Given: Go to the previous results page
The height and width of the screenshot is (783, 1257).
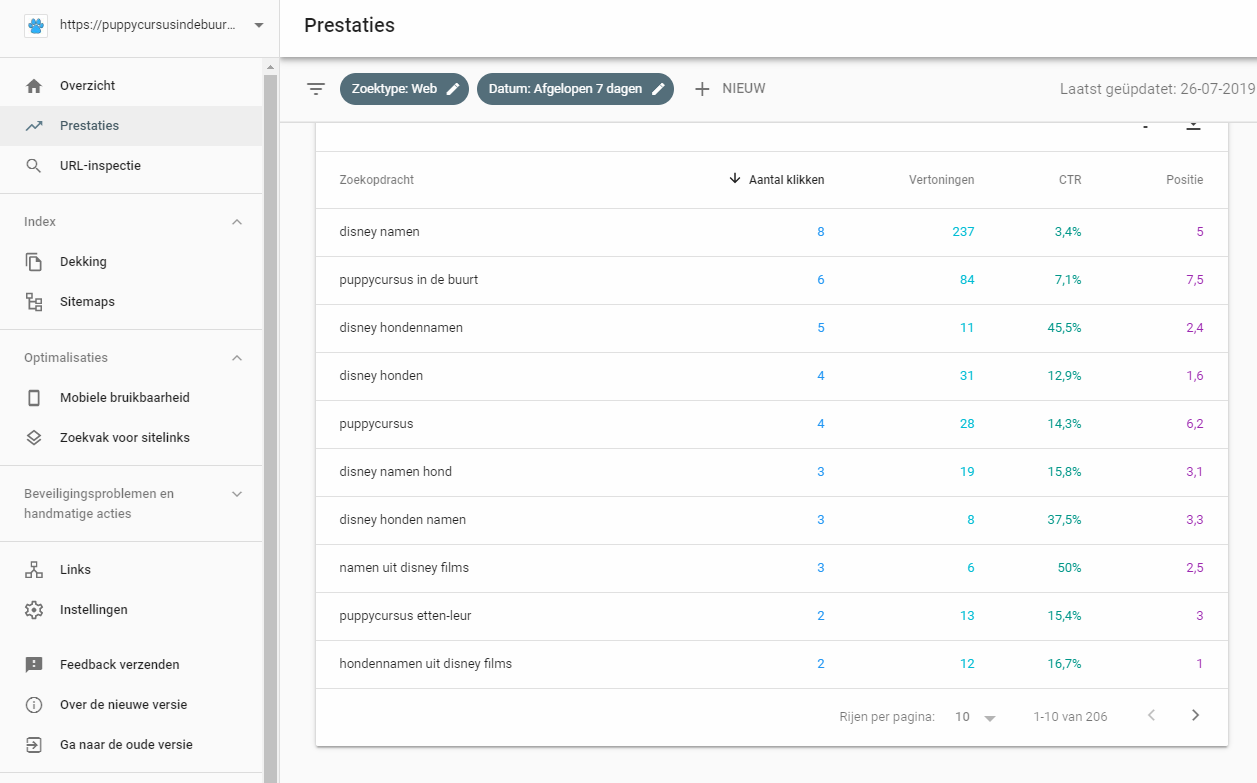Looking at the screenshot, I should (1151, 716).
